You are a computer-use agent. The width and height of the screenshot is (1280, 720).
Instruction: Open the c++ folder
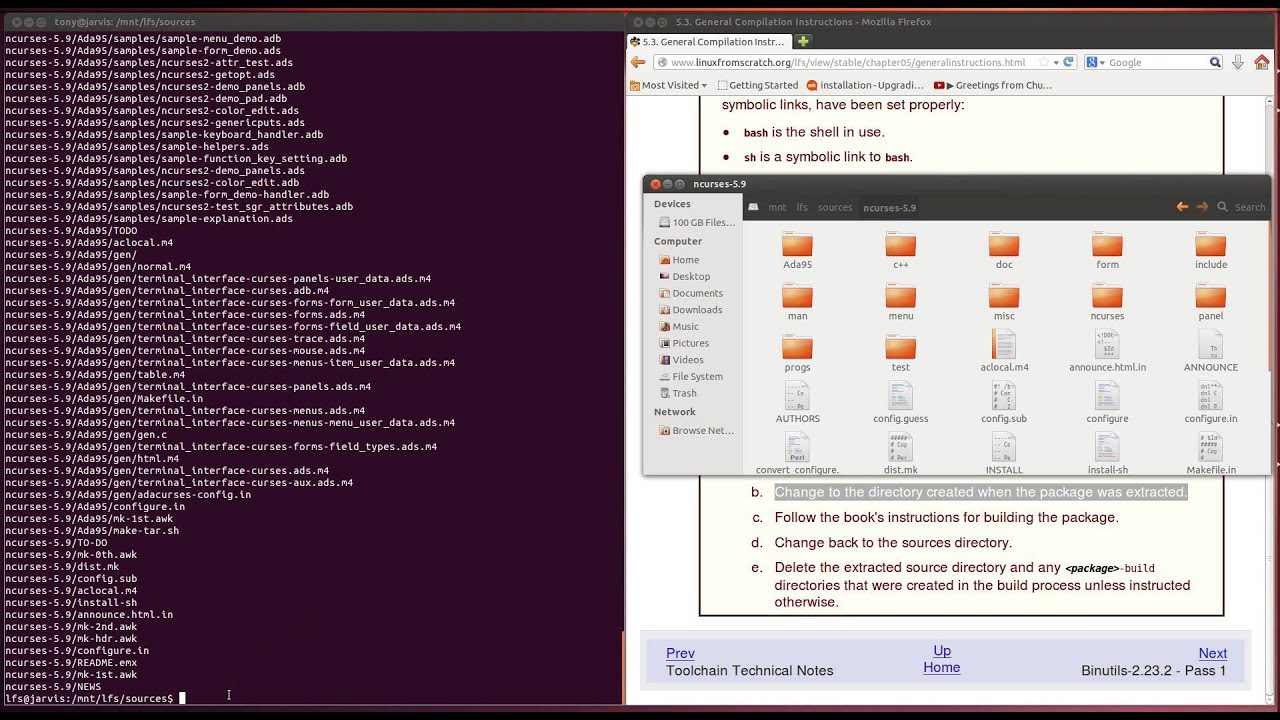click(x=900, y=250)
